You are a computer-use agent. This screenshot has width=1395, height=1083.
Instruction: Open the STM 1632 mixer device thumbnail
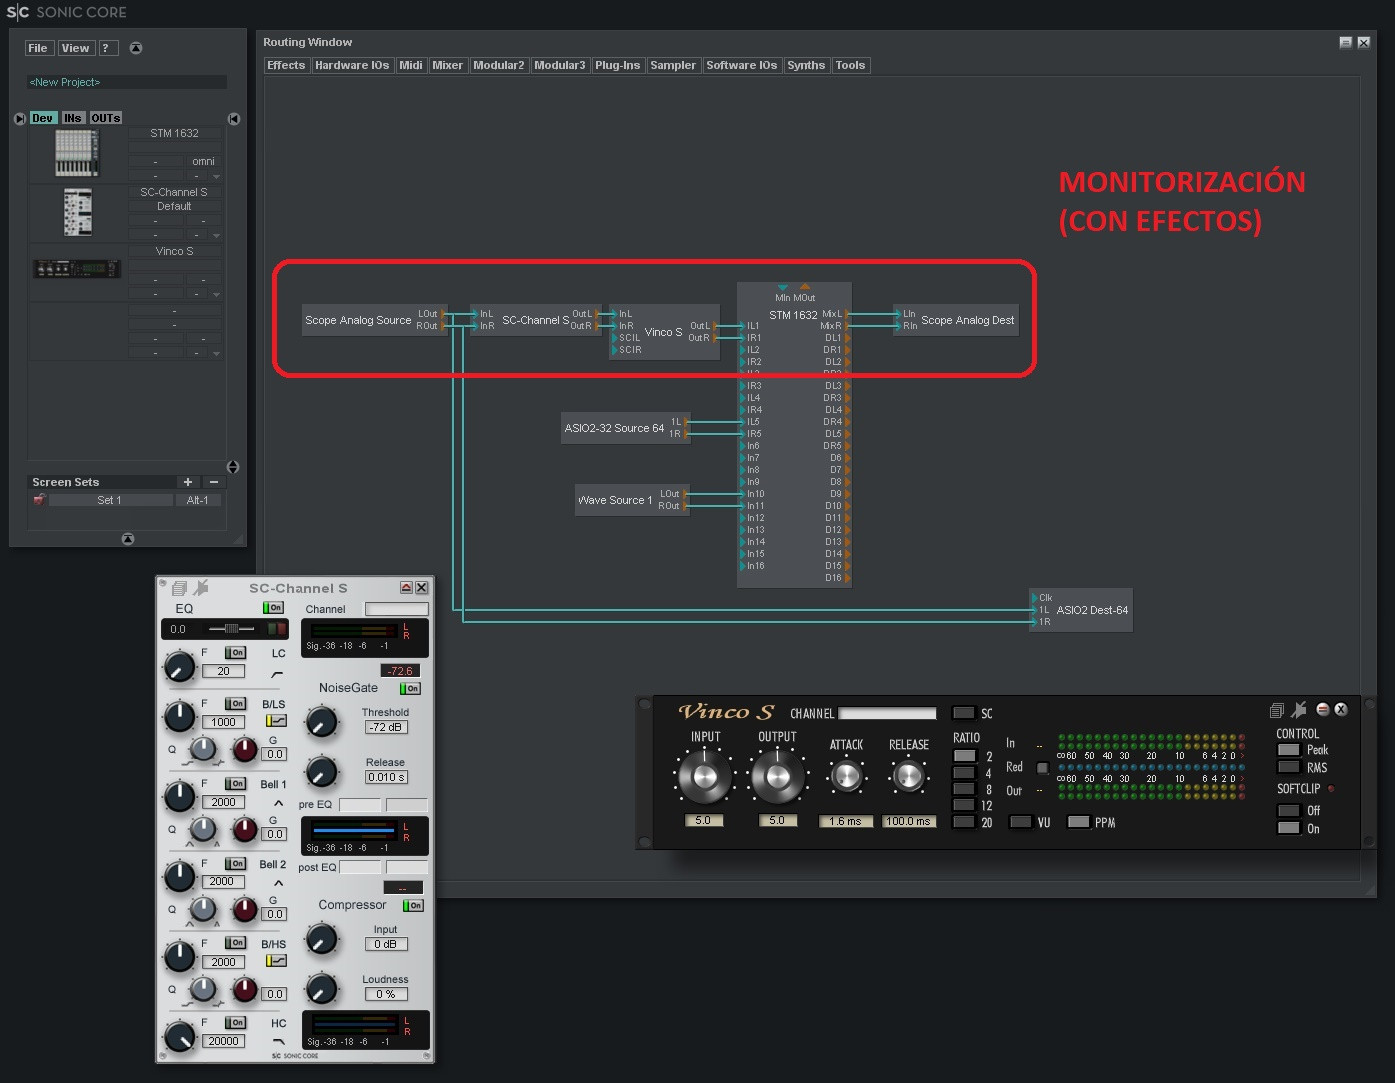pos(77,153)
